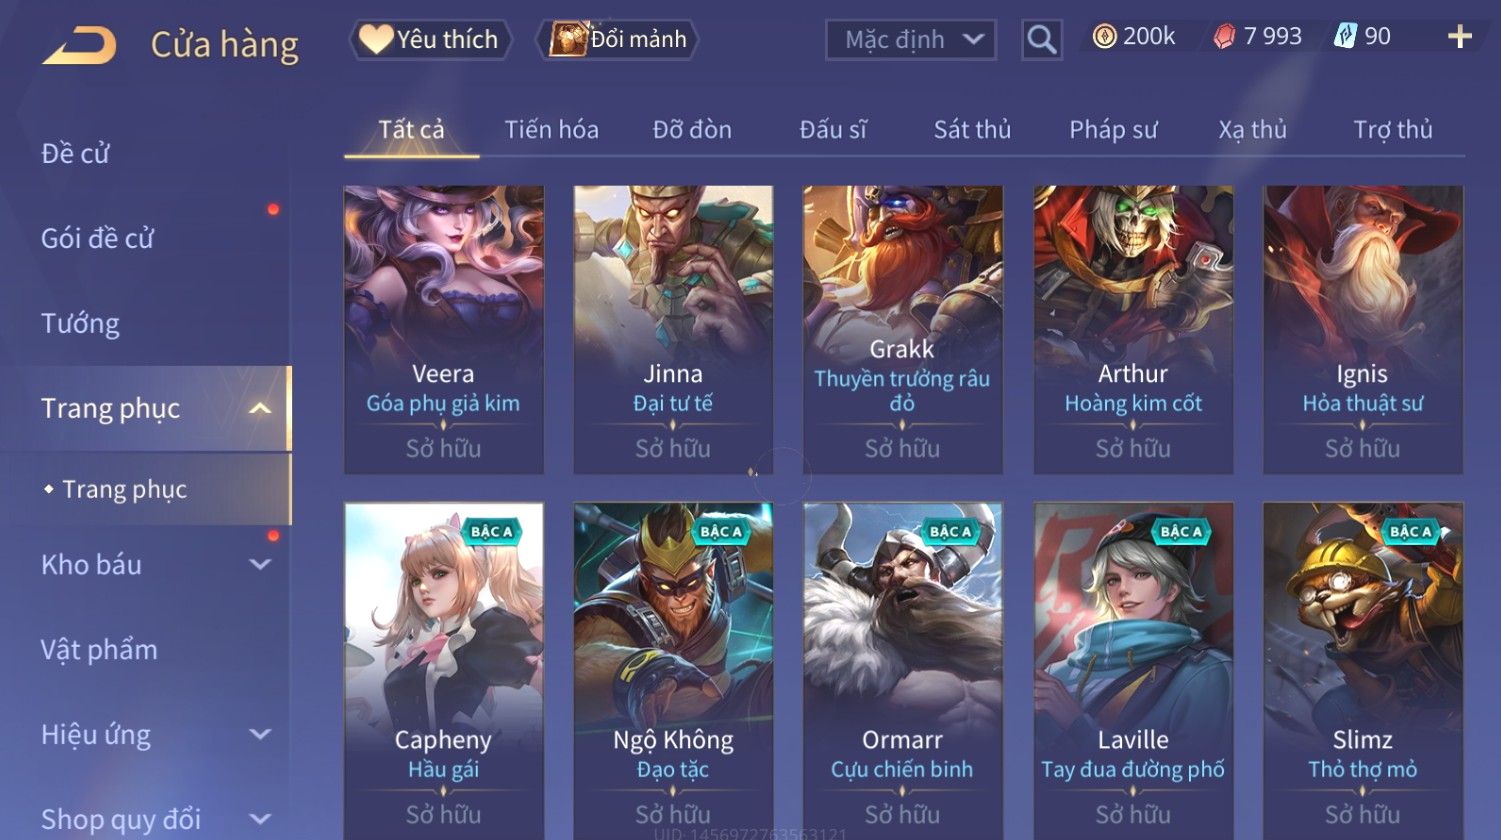Open the search magnifier icon
Screen dimensions: 1501x840
(1042, 40)
